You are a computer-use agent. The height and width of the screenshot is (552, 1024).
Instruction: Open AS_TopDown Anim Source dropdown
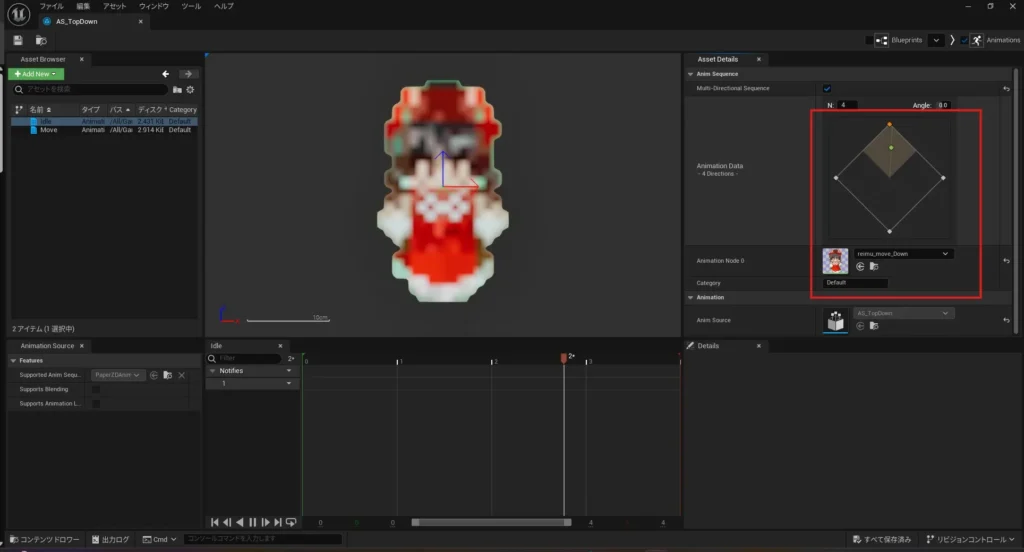click(903, 313)
